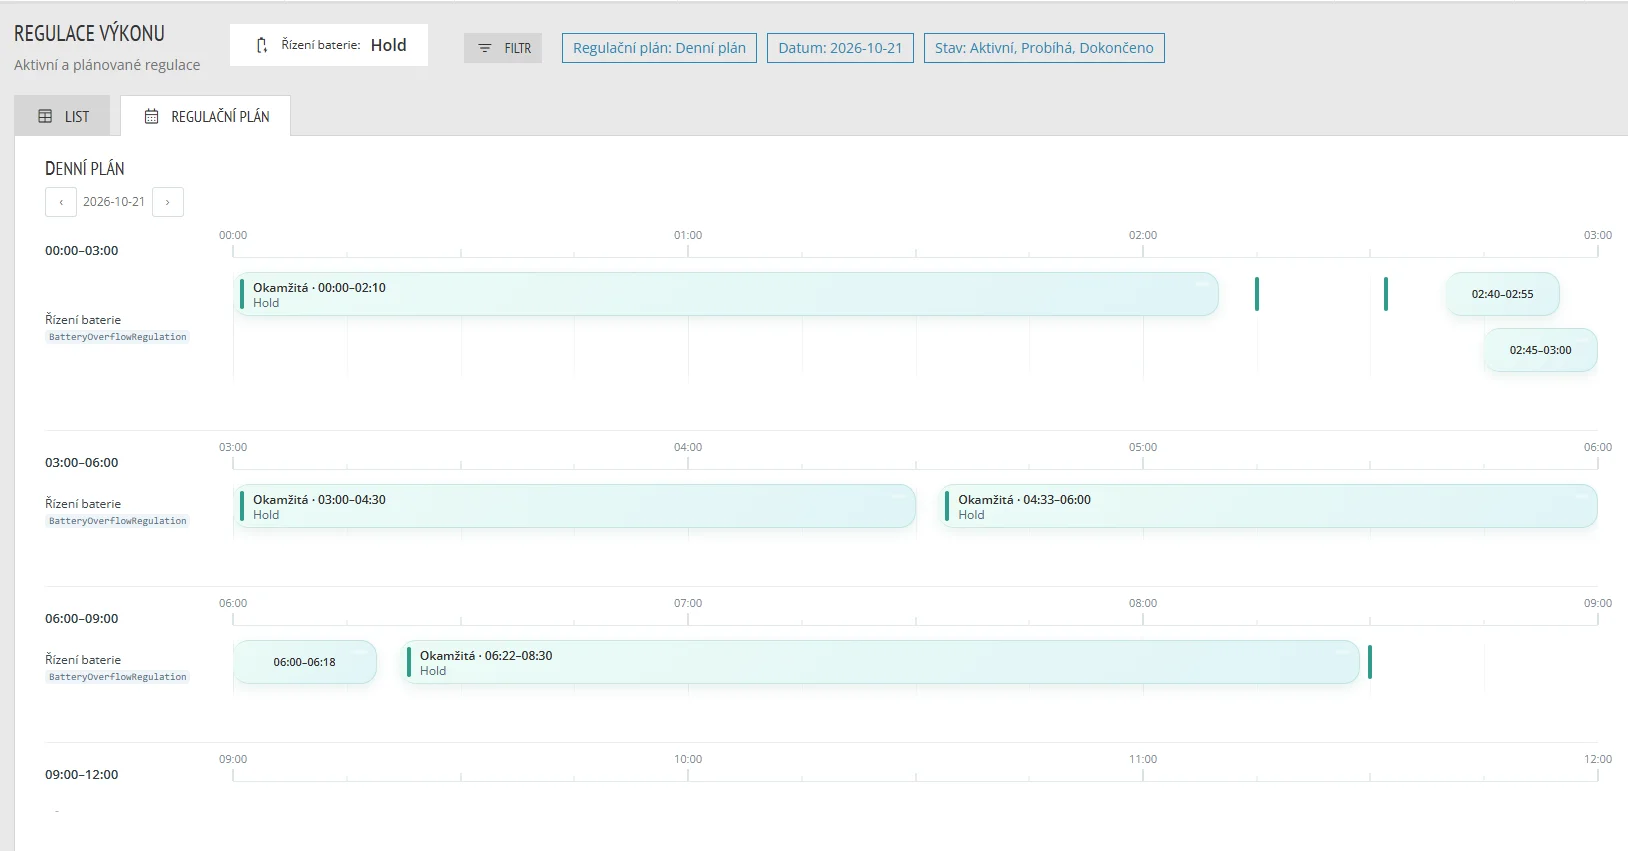Click the Aktivní a plánované regulace subtitle
Image resolution: width=1628 pixels, height=851 pixels.
click(107, 65)
